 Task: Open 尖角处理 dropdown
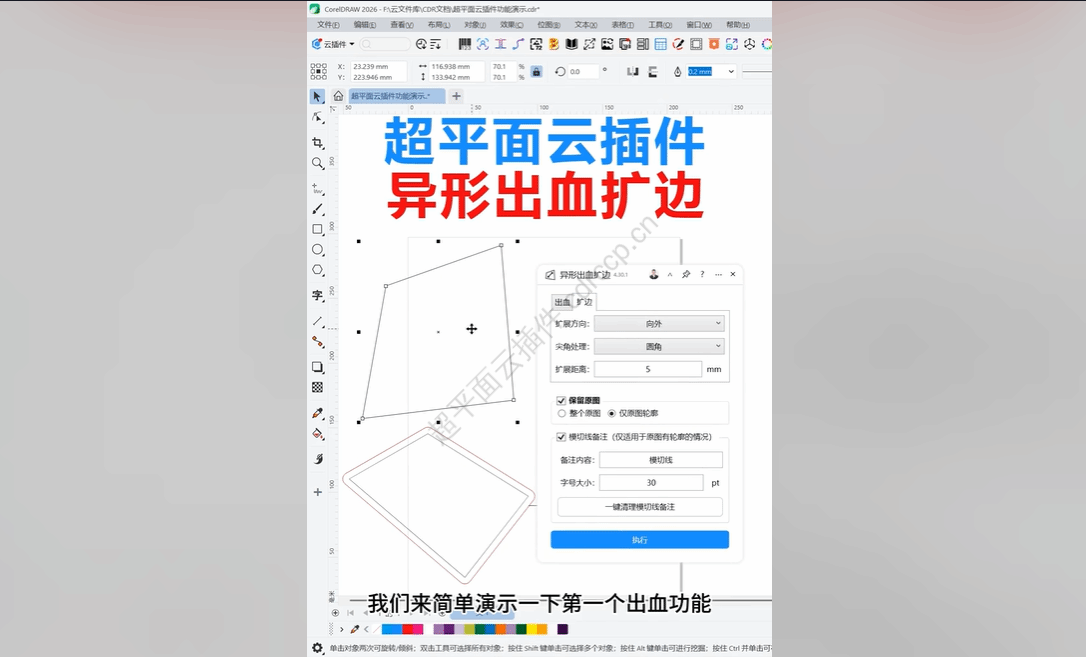[x=659, y=346]
